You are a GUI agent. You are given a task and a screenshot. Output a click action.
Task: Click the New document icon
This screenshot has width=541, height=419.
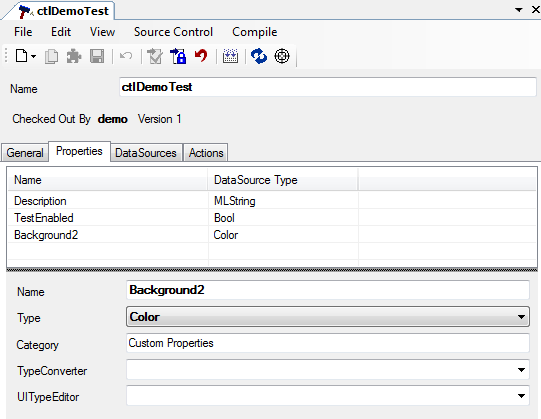coord(21,56)
